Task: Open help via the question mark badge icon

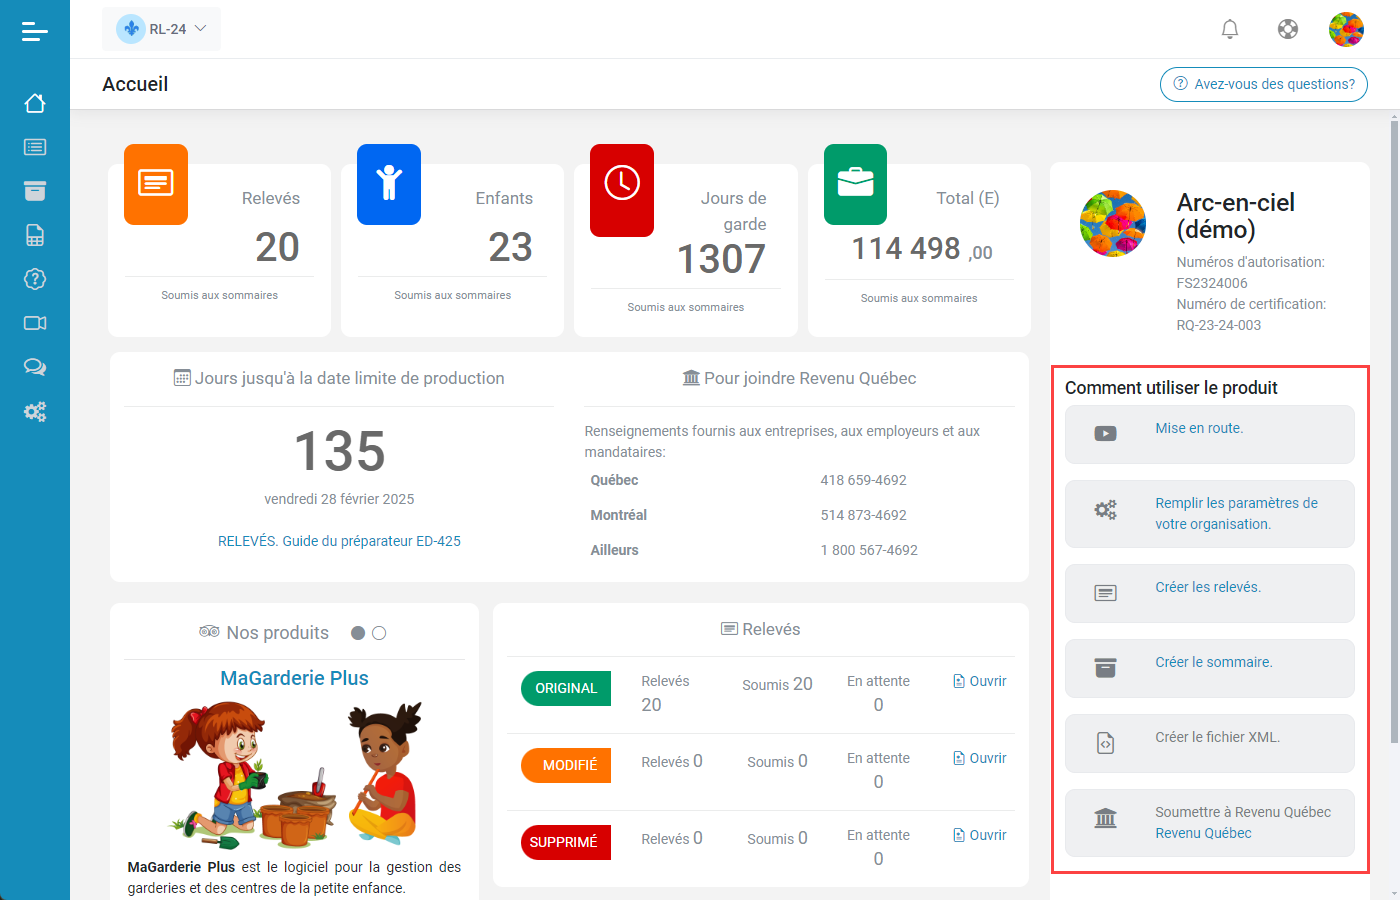Action: [x=35, y=279]
